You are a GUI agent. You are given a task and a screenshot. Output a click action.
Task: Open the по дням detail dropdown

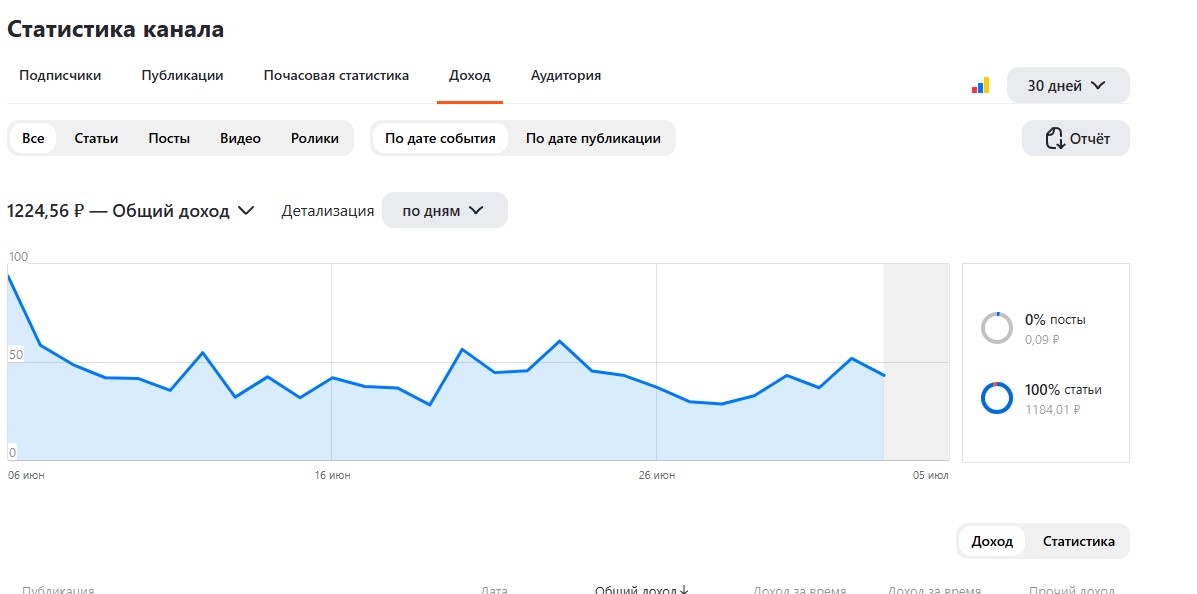click(444, 210)
